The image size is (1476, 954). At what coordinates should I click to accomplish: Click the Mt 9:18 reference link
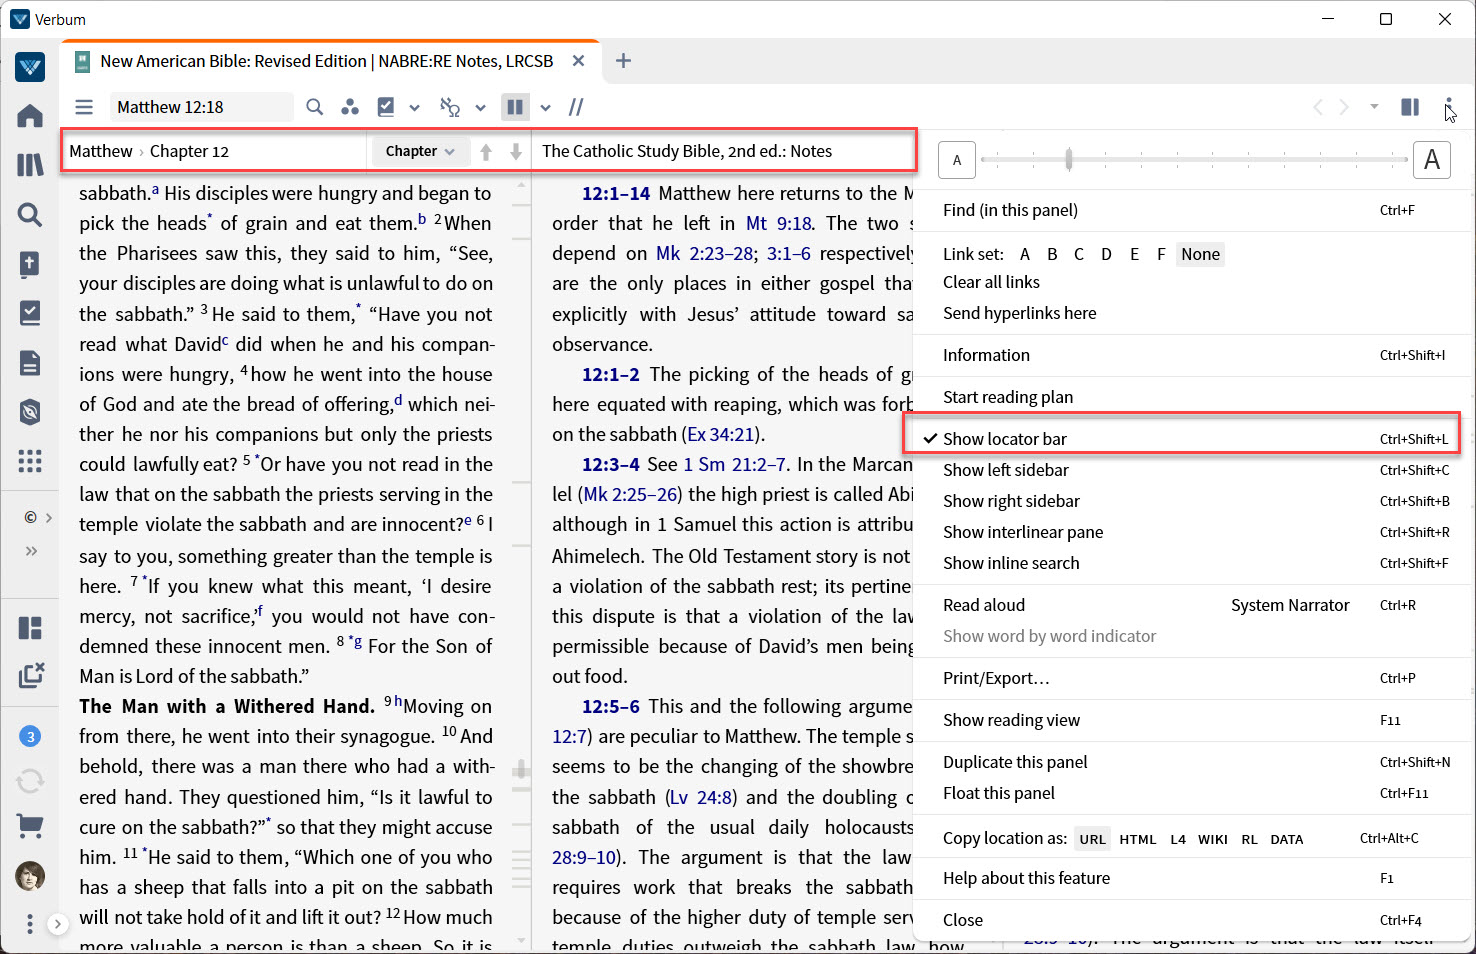(779, 223)
